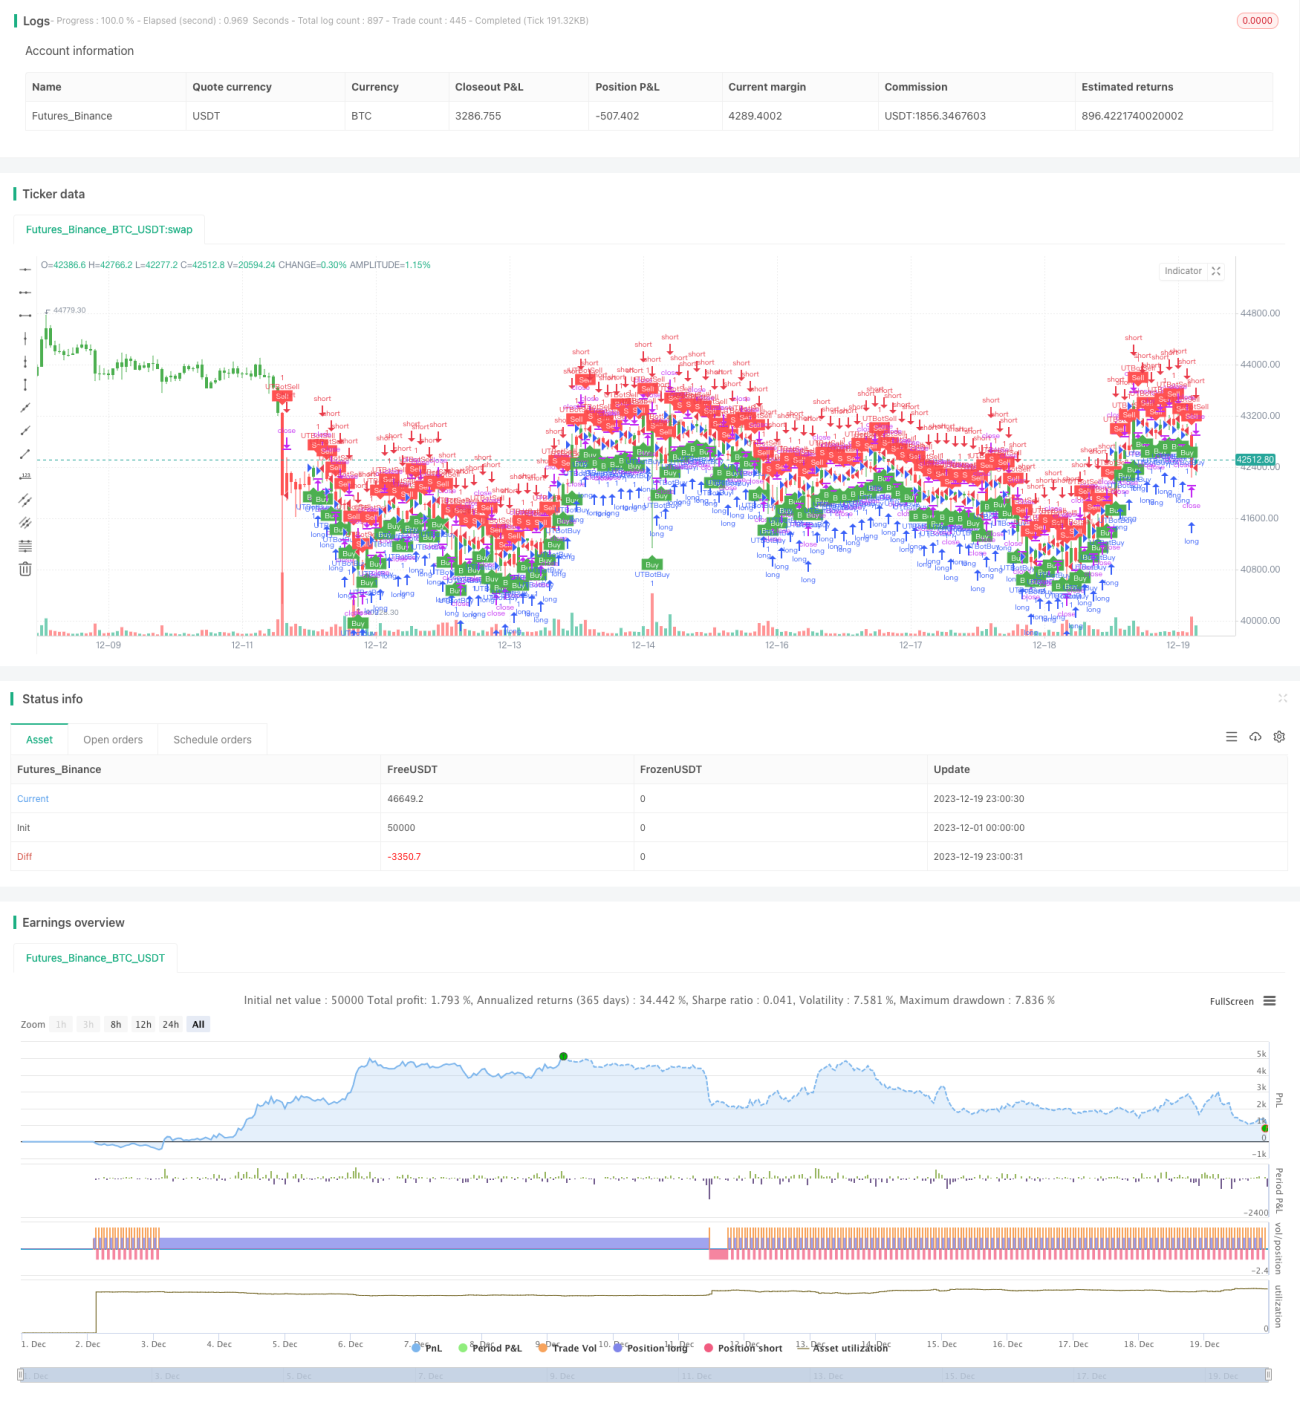The width and height of the screenshot is (1300, 1405).
Task: Toggle the Position short legend series
Action: point(743,1348)
